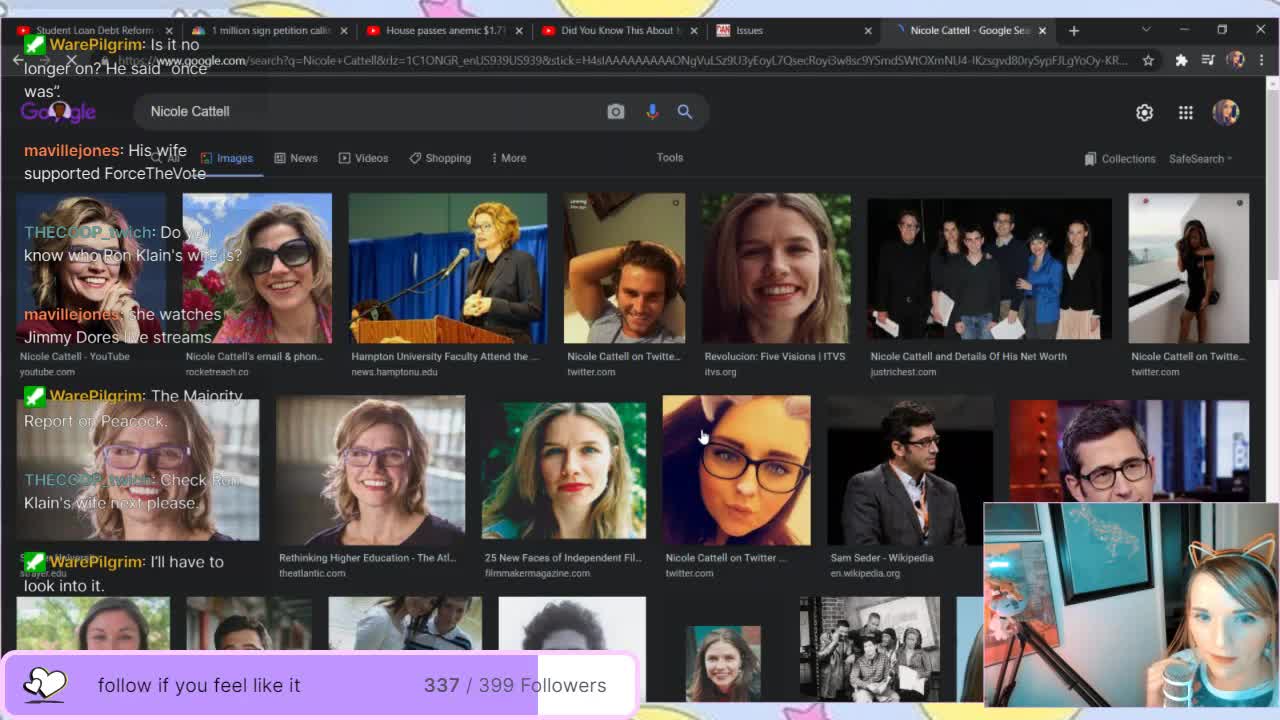This screenshot has height=720, width=1280.
Task: Open the SafeSearch dropdown
Action: pos(1200,159)
